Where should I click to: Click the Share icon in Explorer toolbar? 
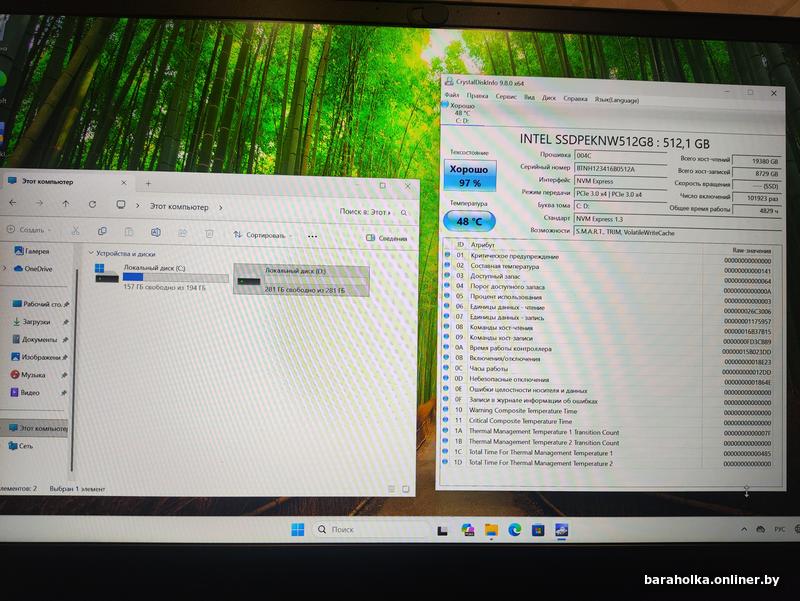coord(182,233)
